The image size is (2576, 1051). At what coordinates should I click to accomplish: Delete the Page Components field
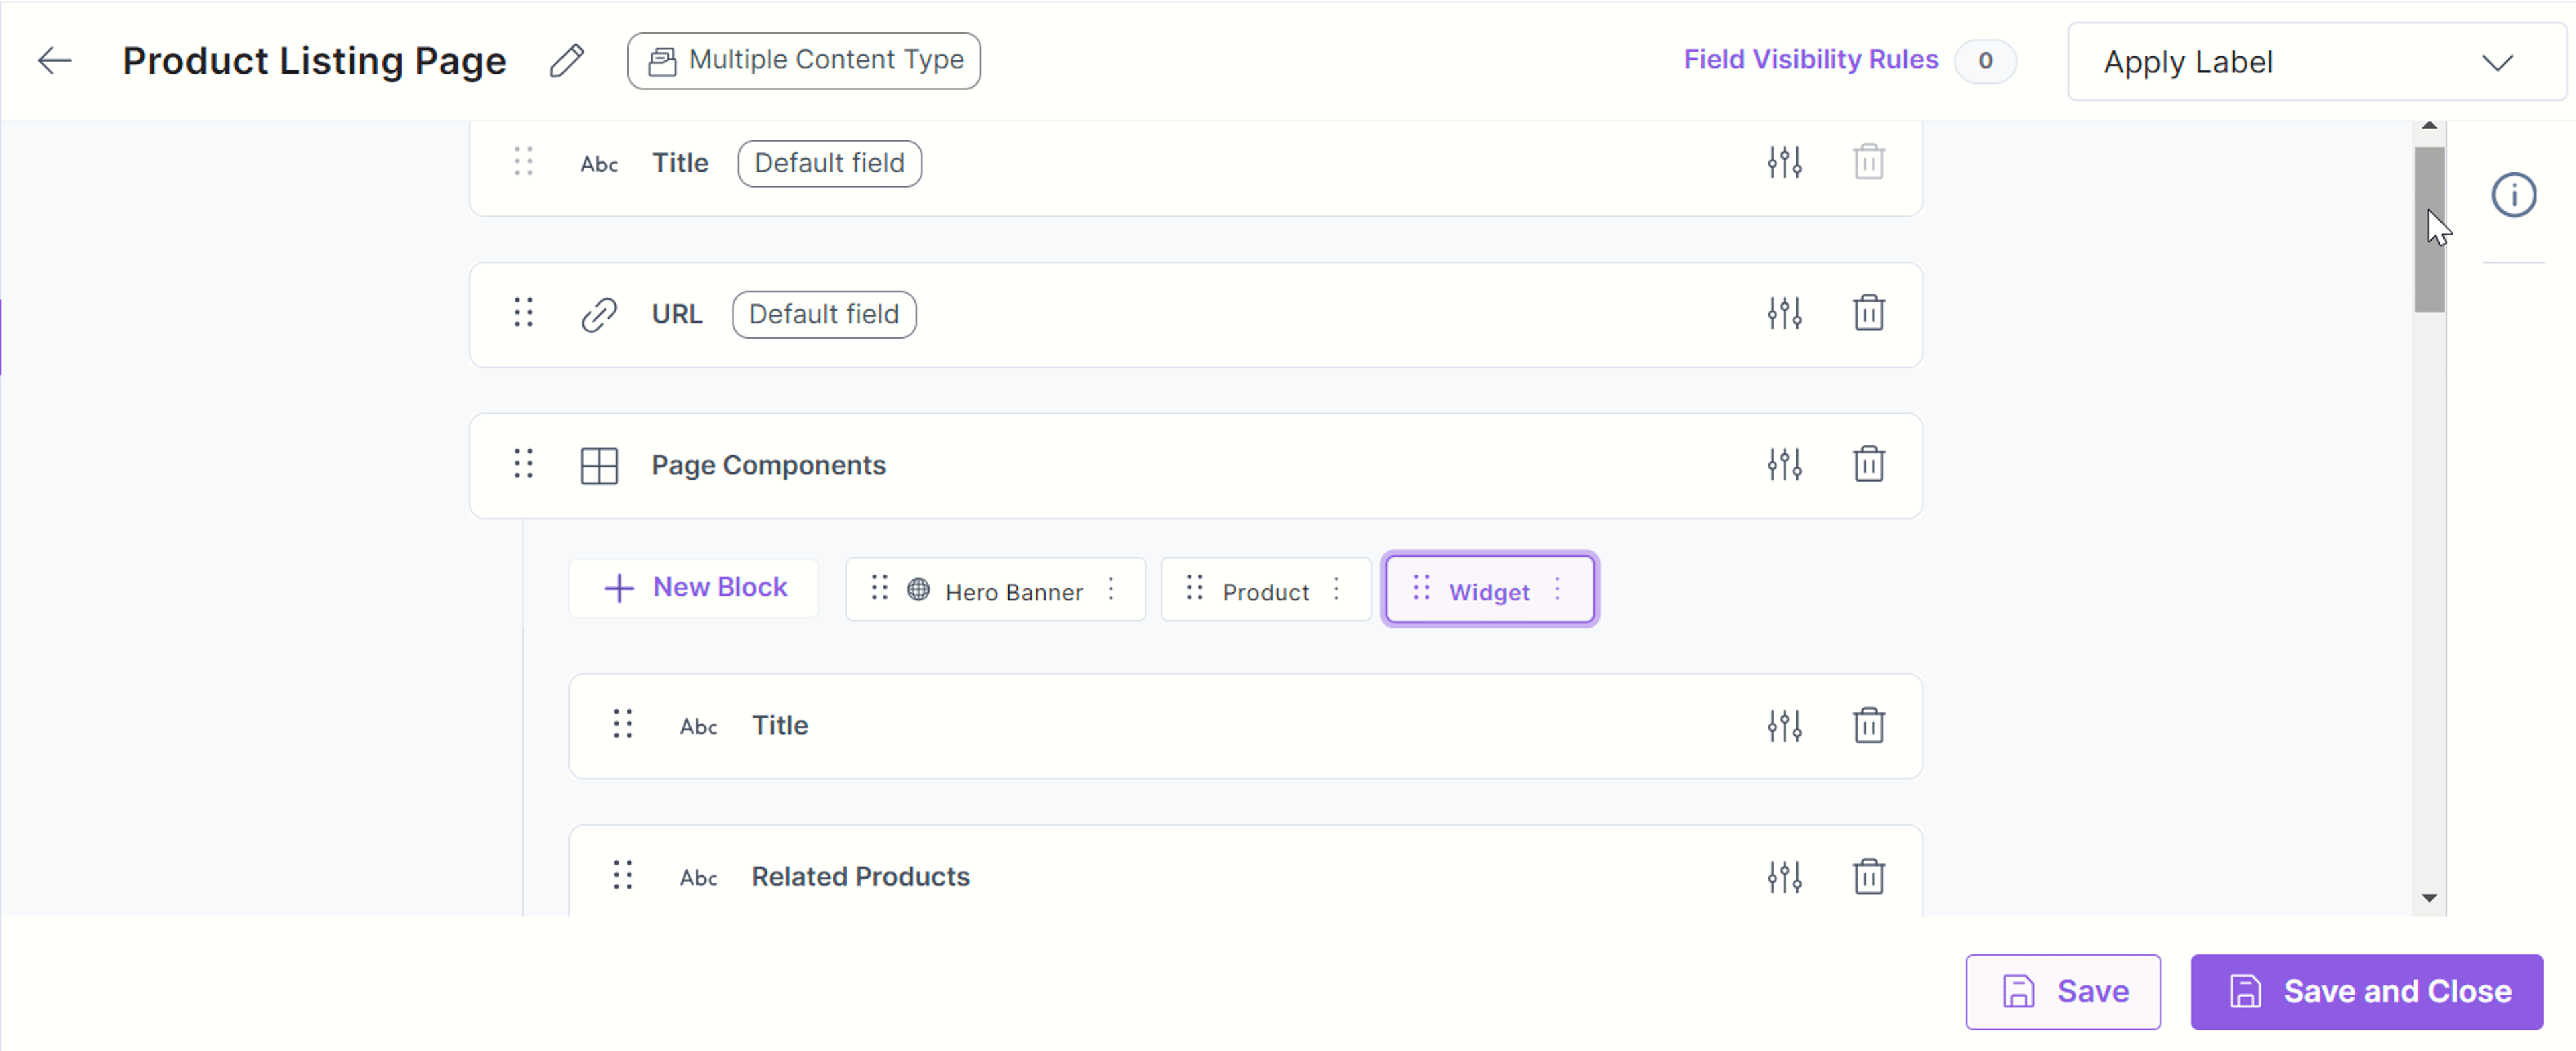point(1868,464)
